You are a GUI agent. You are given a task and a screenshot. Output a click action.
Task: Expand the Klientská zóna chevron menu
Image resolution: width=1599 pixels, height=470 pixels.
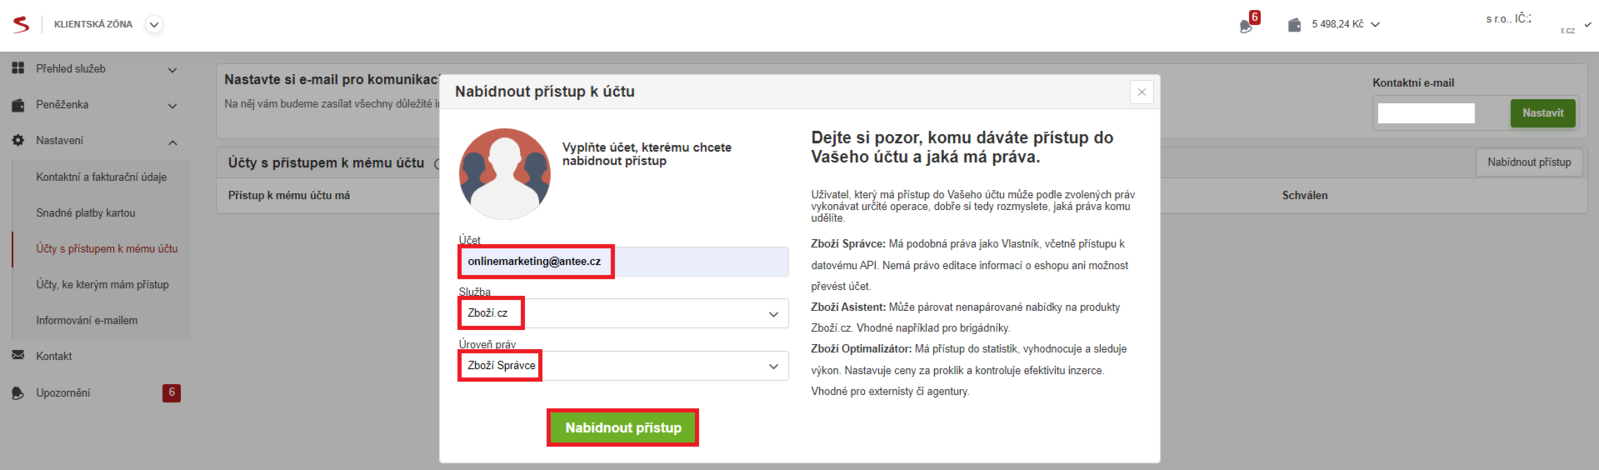(x=154, y=25)
